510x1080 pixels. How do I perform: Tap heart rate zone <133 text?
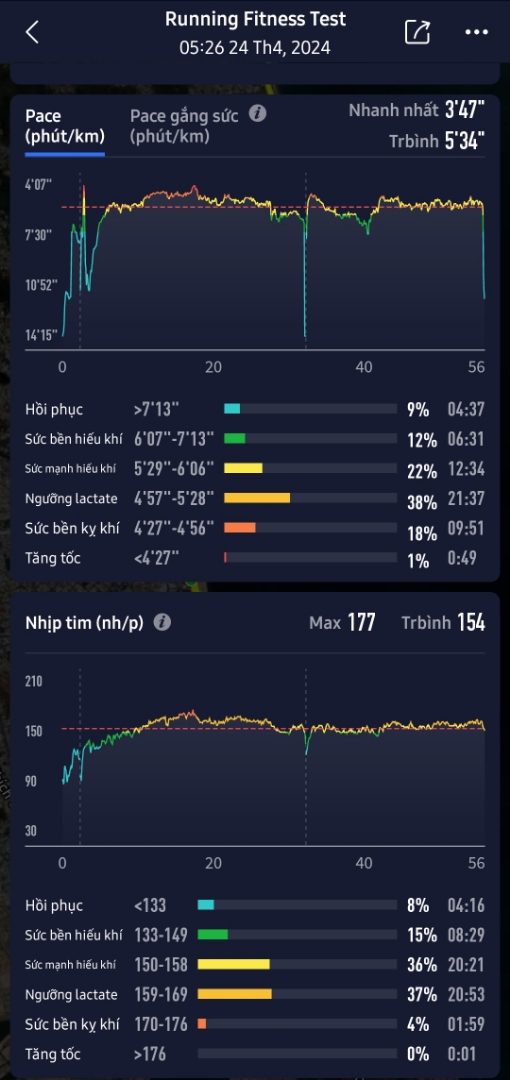(x=150, y=905)
